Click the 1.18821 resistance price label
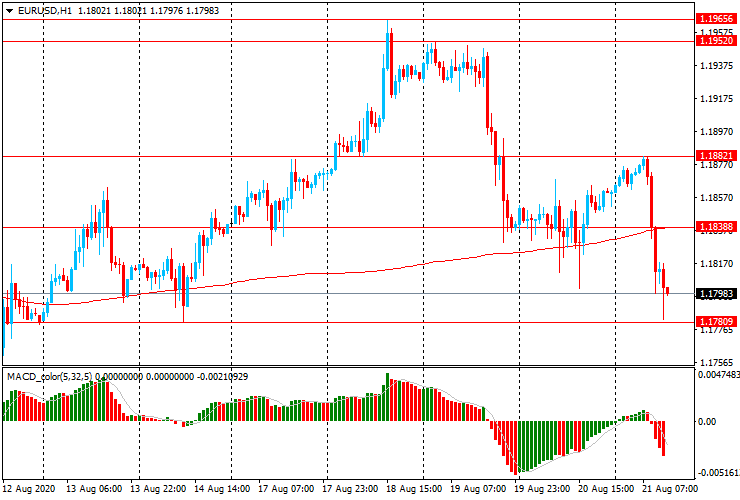740x500 pixels. 716,156
